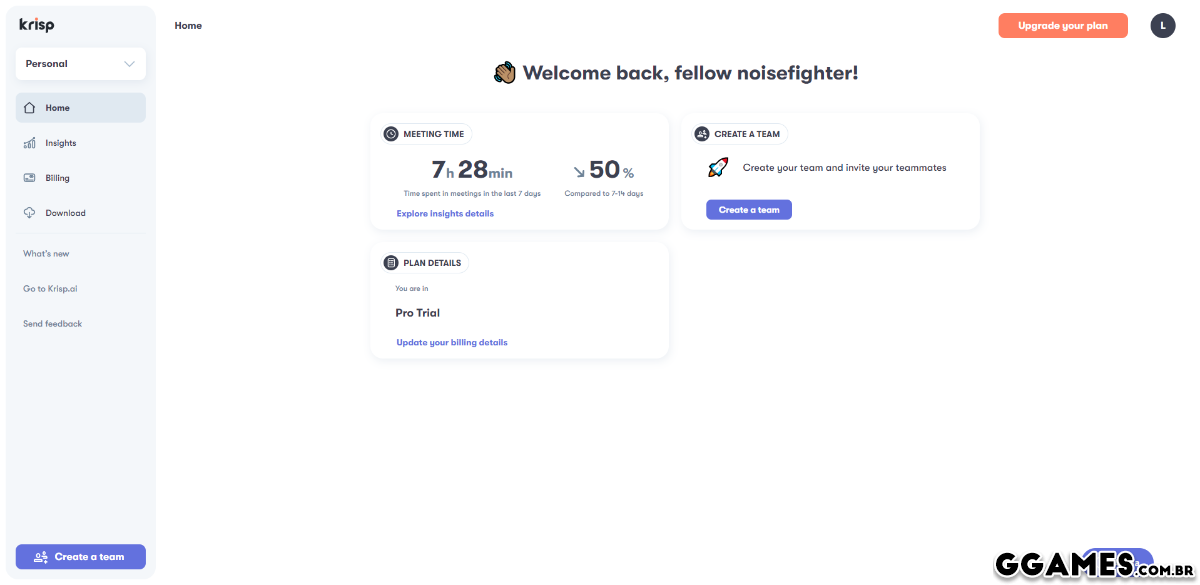Screen dimensions: 1200x585
Task: Follow Update your billing details link
Action: [452, 342]
